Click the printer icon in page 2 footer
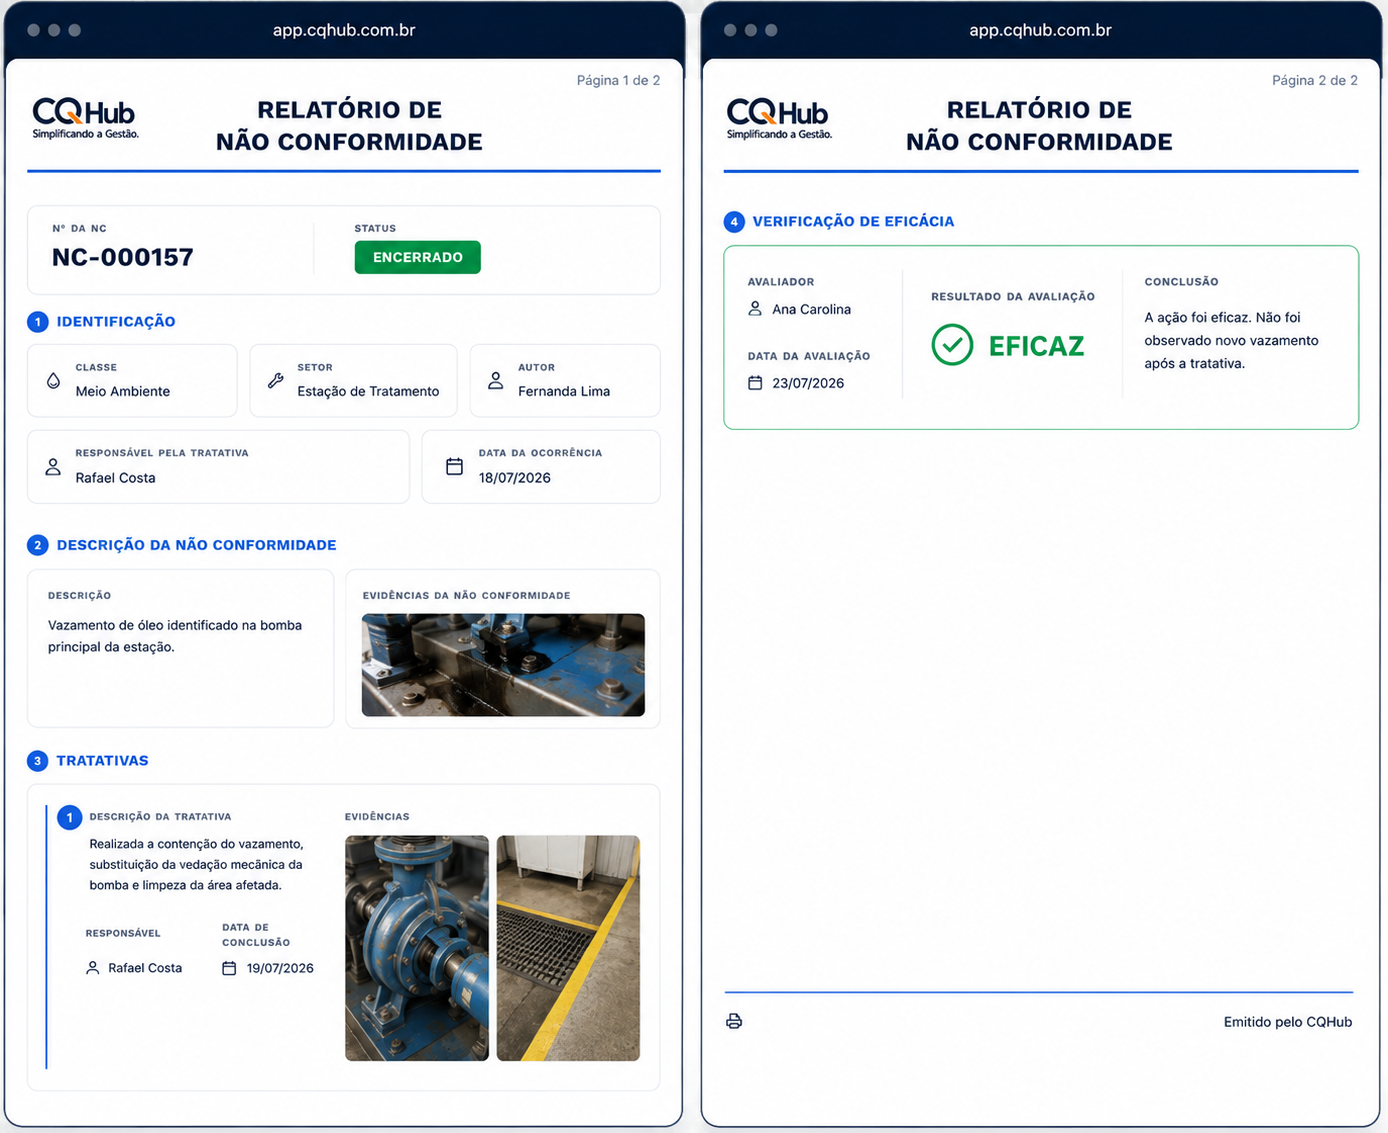Screen dimensions: 1388x1133 [x=734, y=1021]
